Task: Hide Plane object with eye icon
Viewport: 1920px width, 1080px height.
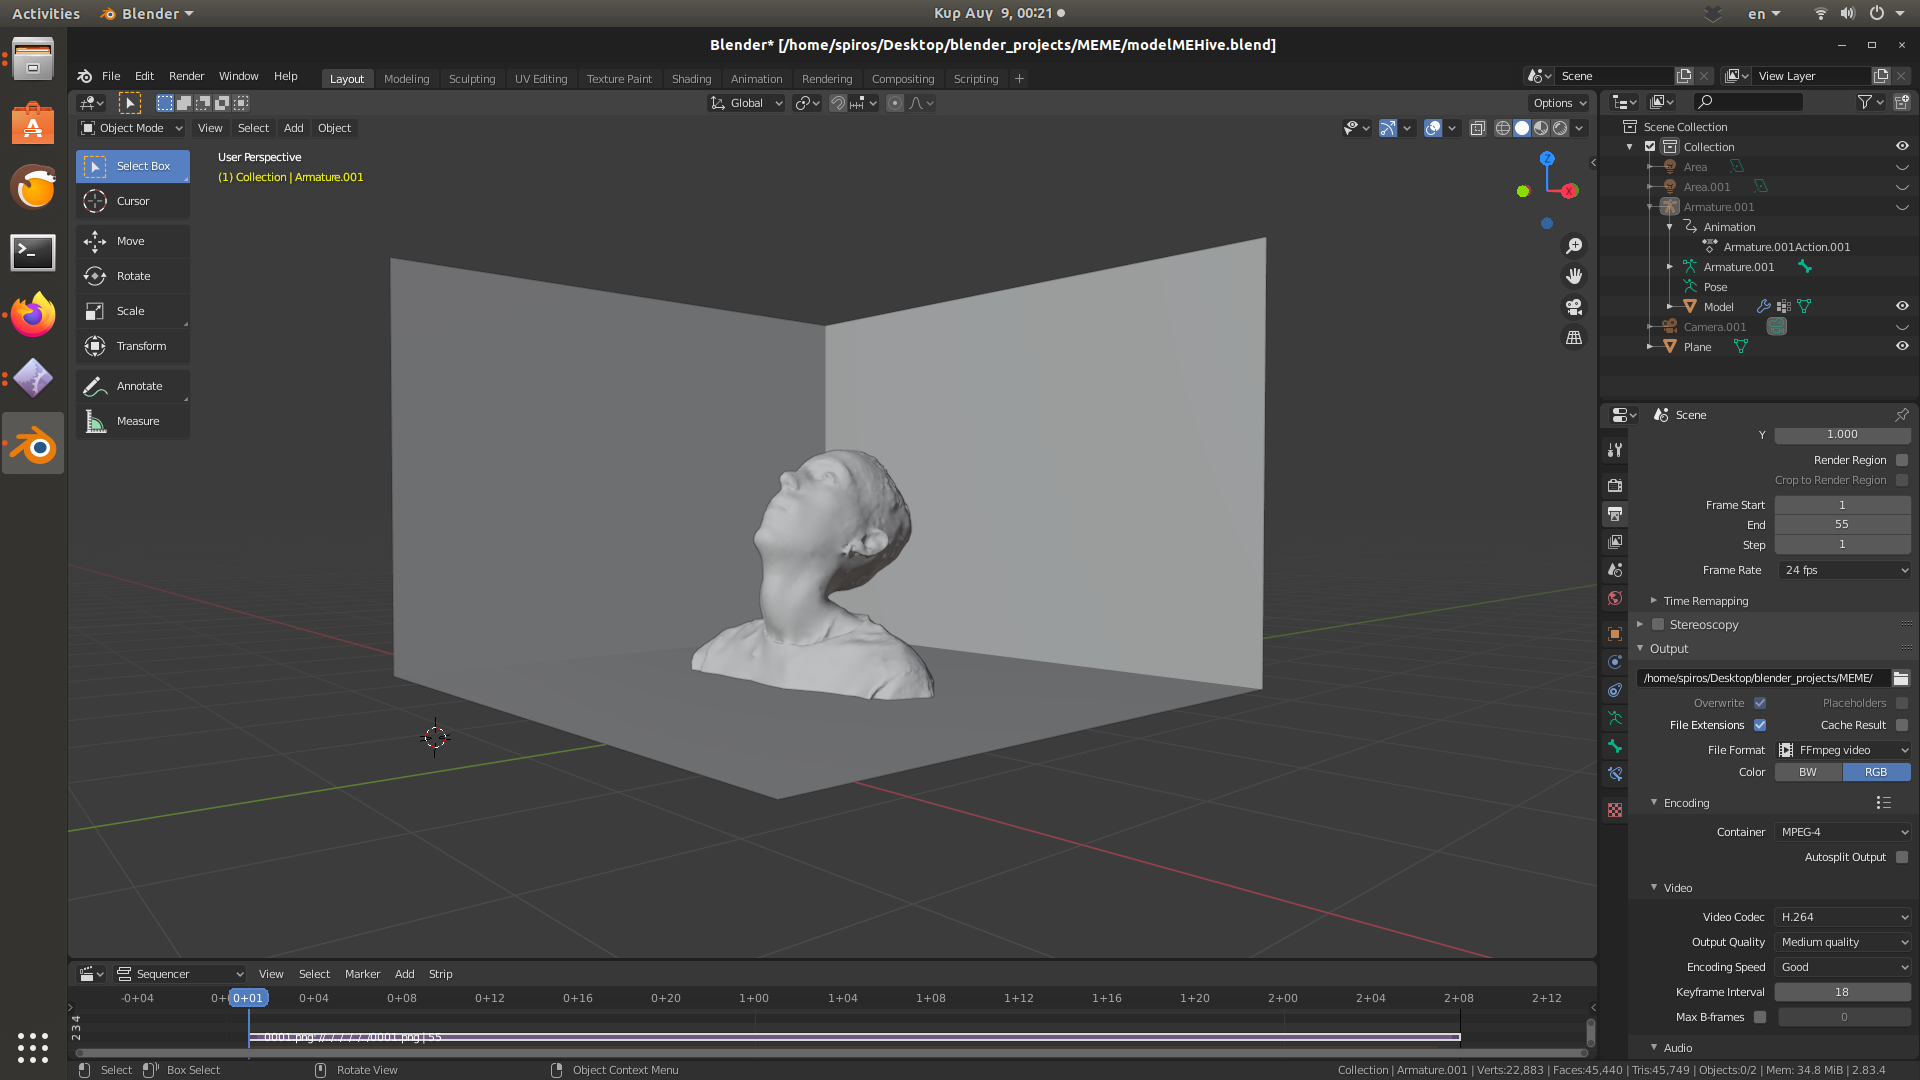Action: point(1902,346)
